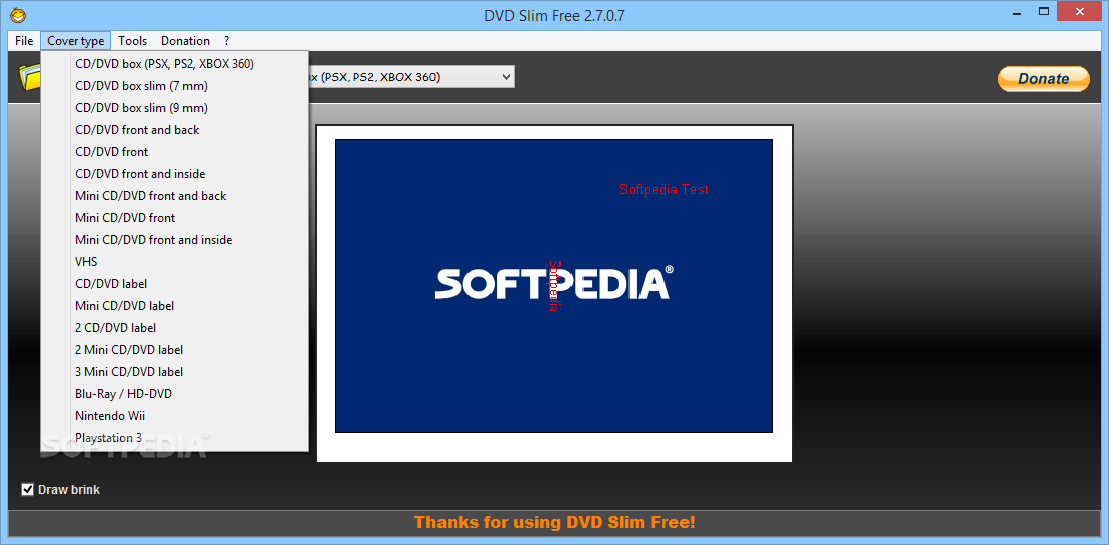Viewport: 1109px width, 545px height.
Task: Pick 3 Mini CD/DVD label
Action: click(175, 371)
